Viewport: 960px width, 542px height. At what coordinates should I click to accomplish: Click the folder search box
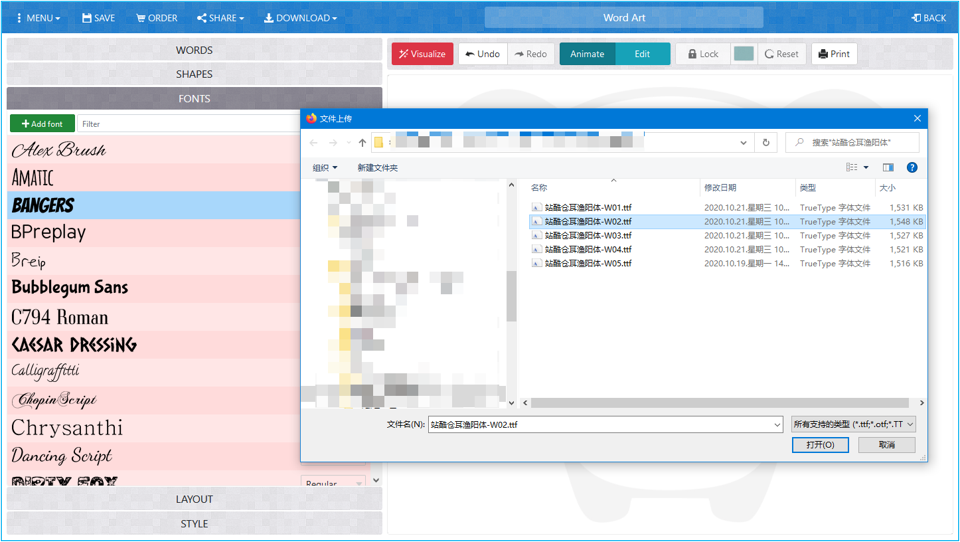pyautogui.click(x=852, y=143)
